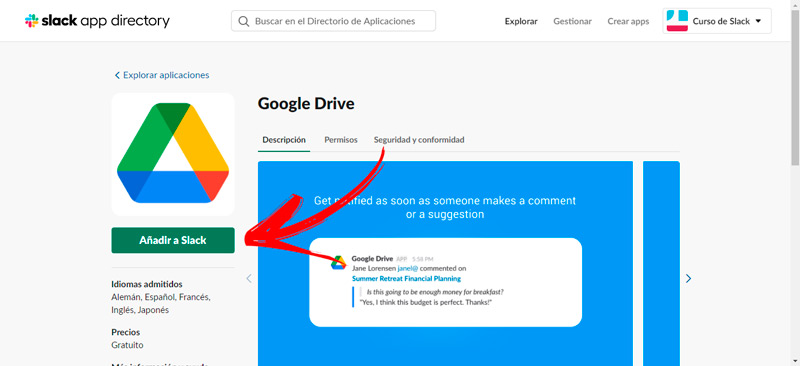
Task: Click the Añadir a Slack button
Action: 173,240
